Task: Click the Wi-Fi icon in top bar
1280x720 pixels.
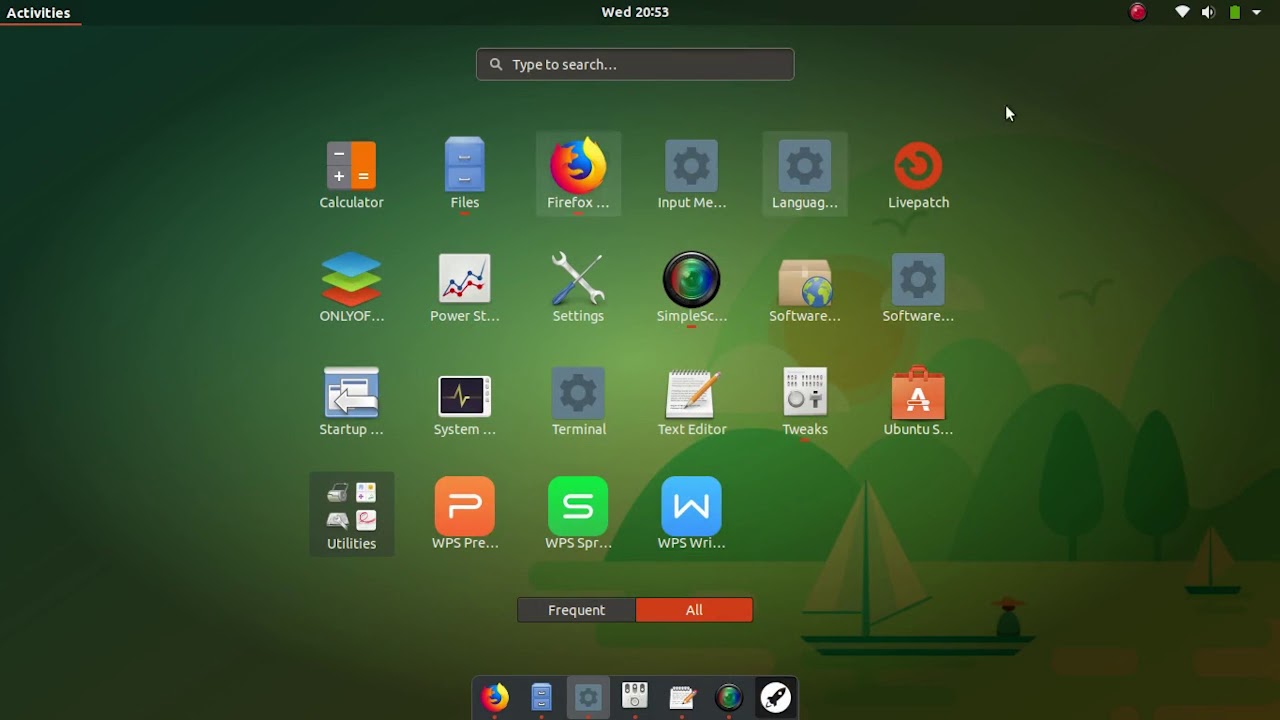Action: (1182, 12)
